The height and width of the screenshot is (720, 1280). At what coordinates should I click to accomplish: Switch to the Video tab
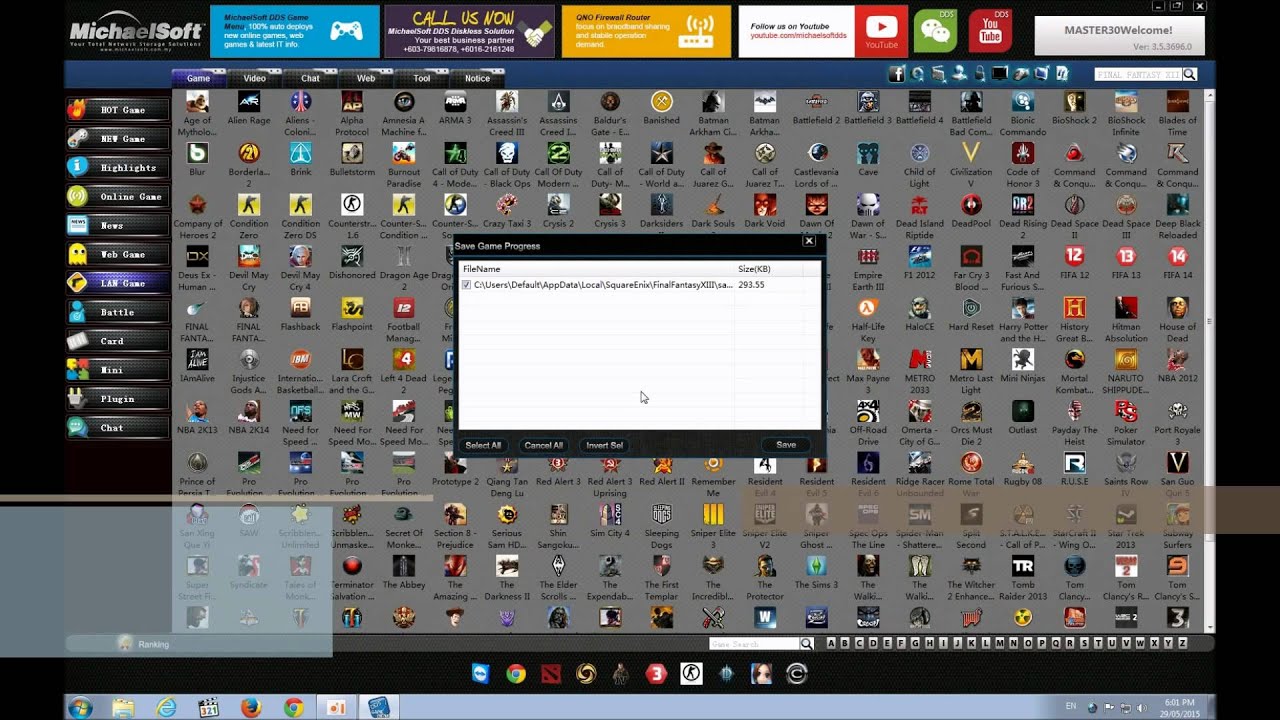click(x=255, y=78)
